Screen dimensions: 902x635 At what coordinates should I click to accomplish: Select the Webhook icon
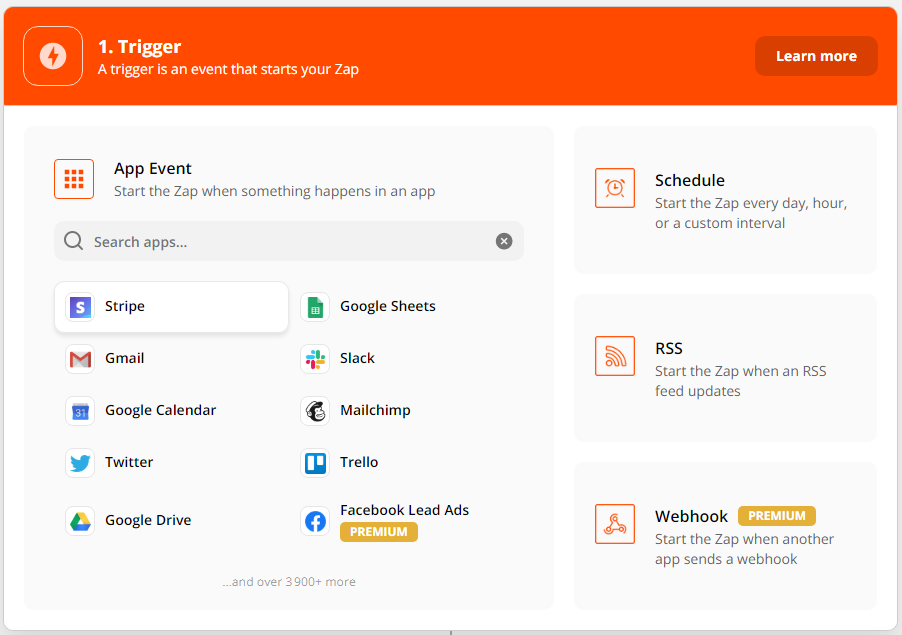point(615,523)
